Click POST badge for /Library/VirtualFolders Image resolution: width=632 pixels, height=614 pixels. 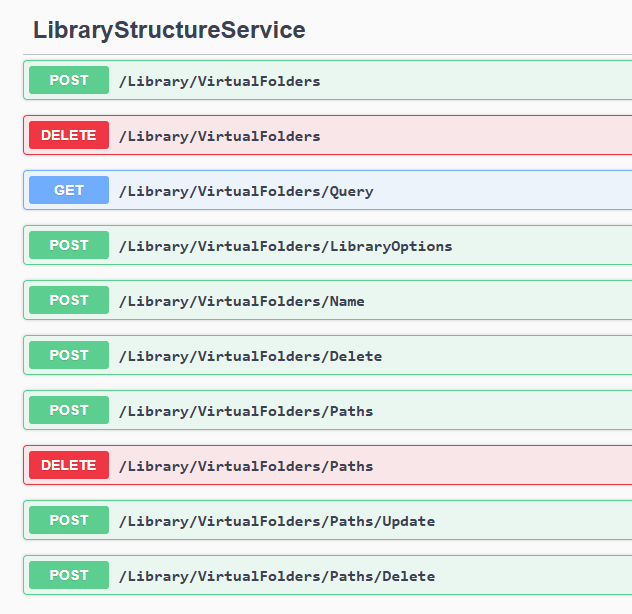[x=69, y=80]
